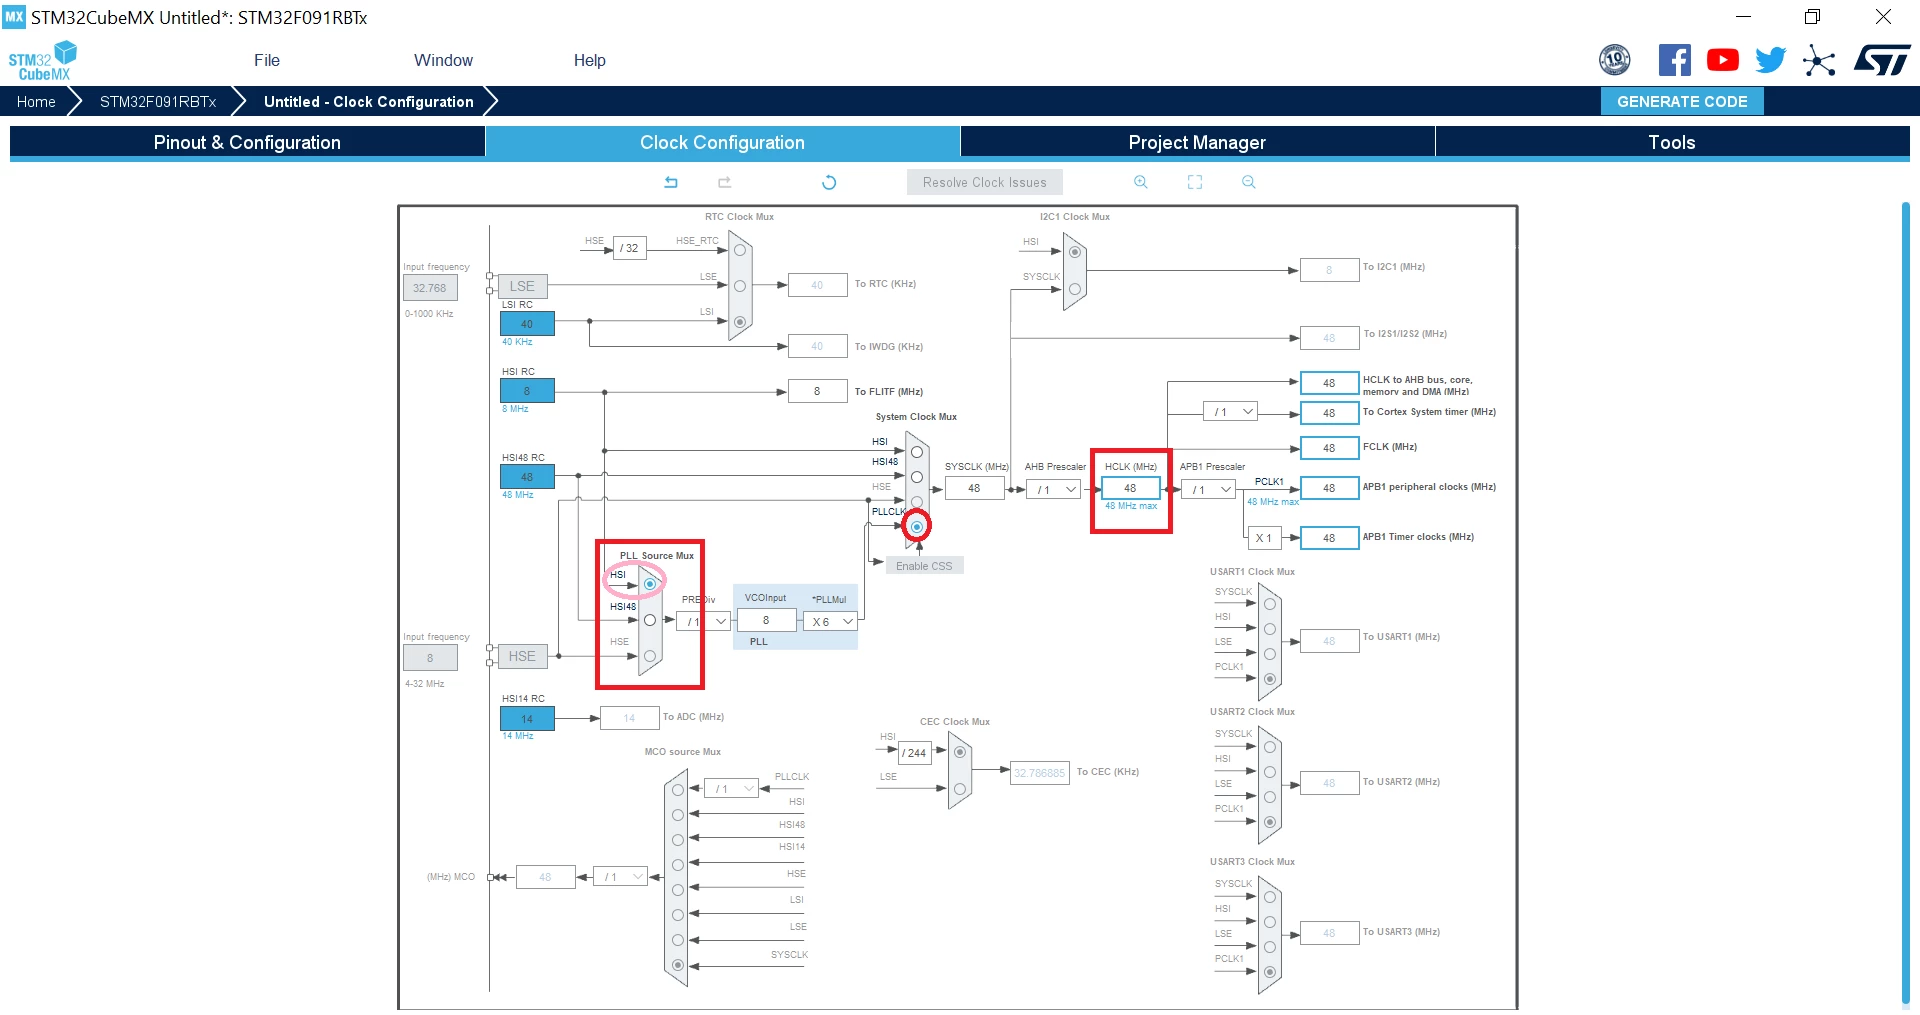Open the APB1 Prescaler dropdown
Image resolution: width=1920 pixels, height=1015 pixels.
click(x=1209, y=489)
